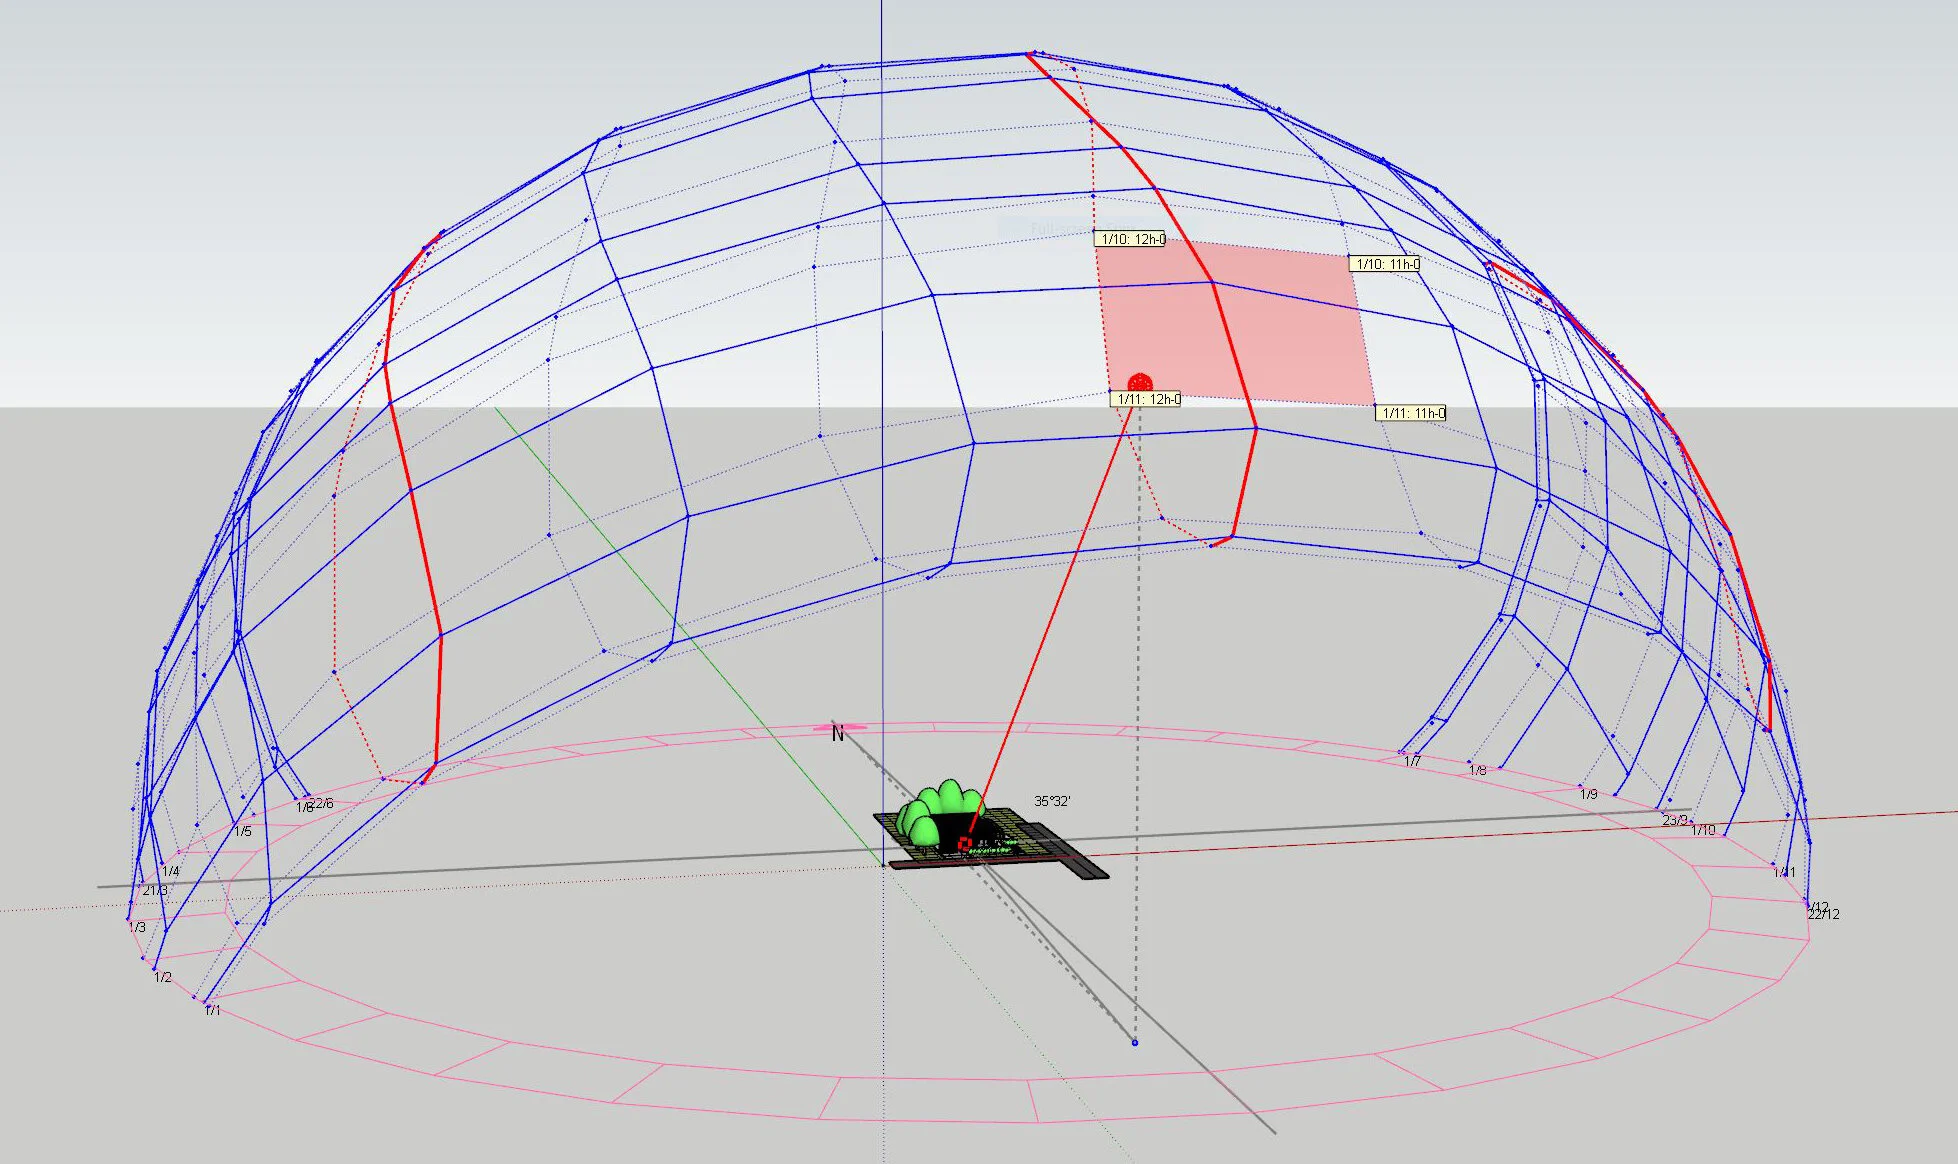The width and height of the screenshot is (1958, 1164).
Task: Click the red sun position sphere
Action: (x=1140, y=383)
